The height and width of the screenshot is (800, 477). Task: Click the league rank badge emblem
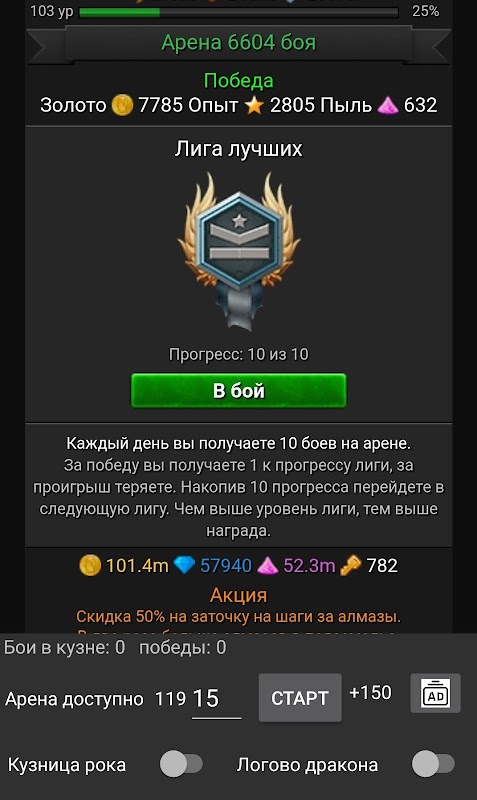tap(239, 251)
